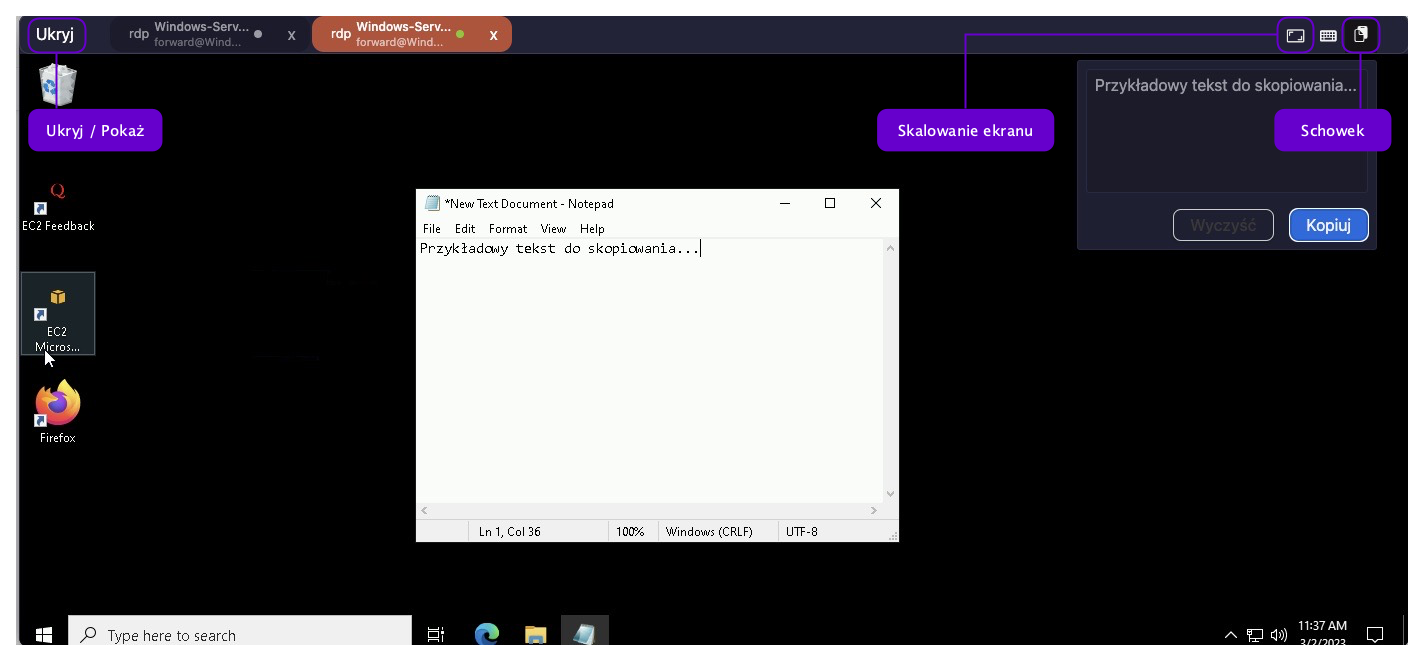Click the screen scaling icon in top bar
1423x668 pixels.
pyautogui.click(x=1295, y=36)
